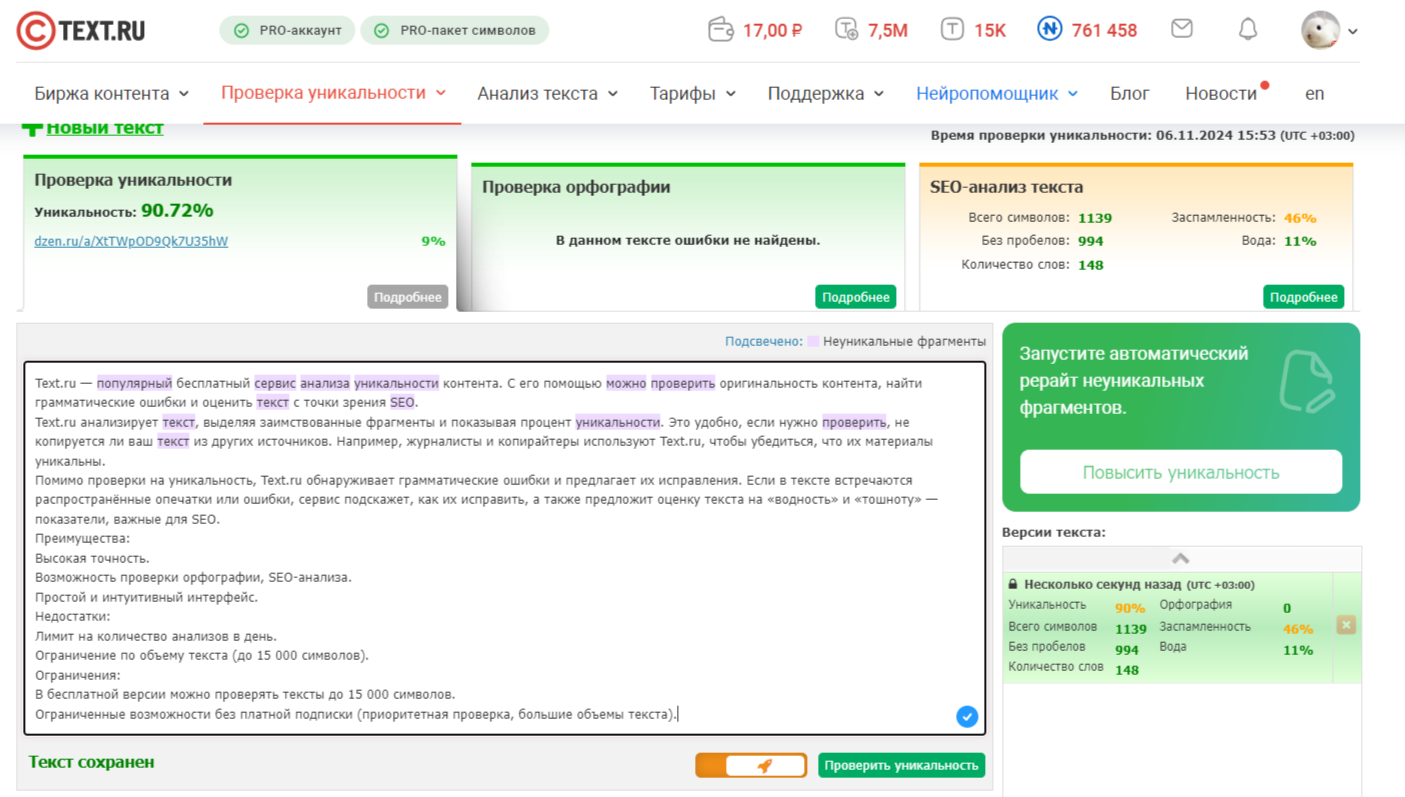This screenshot has width=1405, height=797.
Task: Open the notifications bell
Action: click(1247, 30)
